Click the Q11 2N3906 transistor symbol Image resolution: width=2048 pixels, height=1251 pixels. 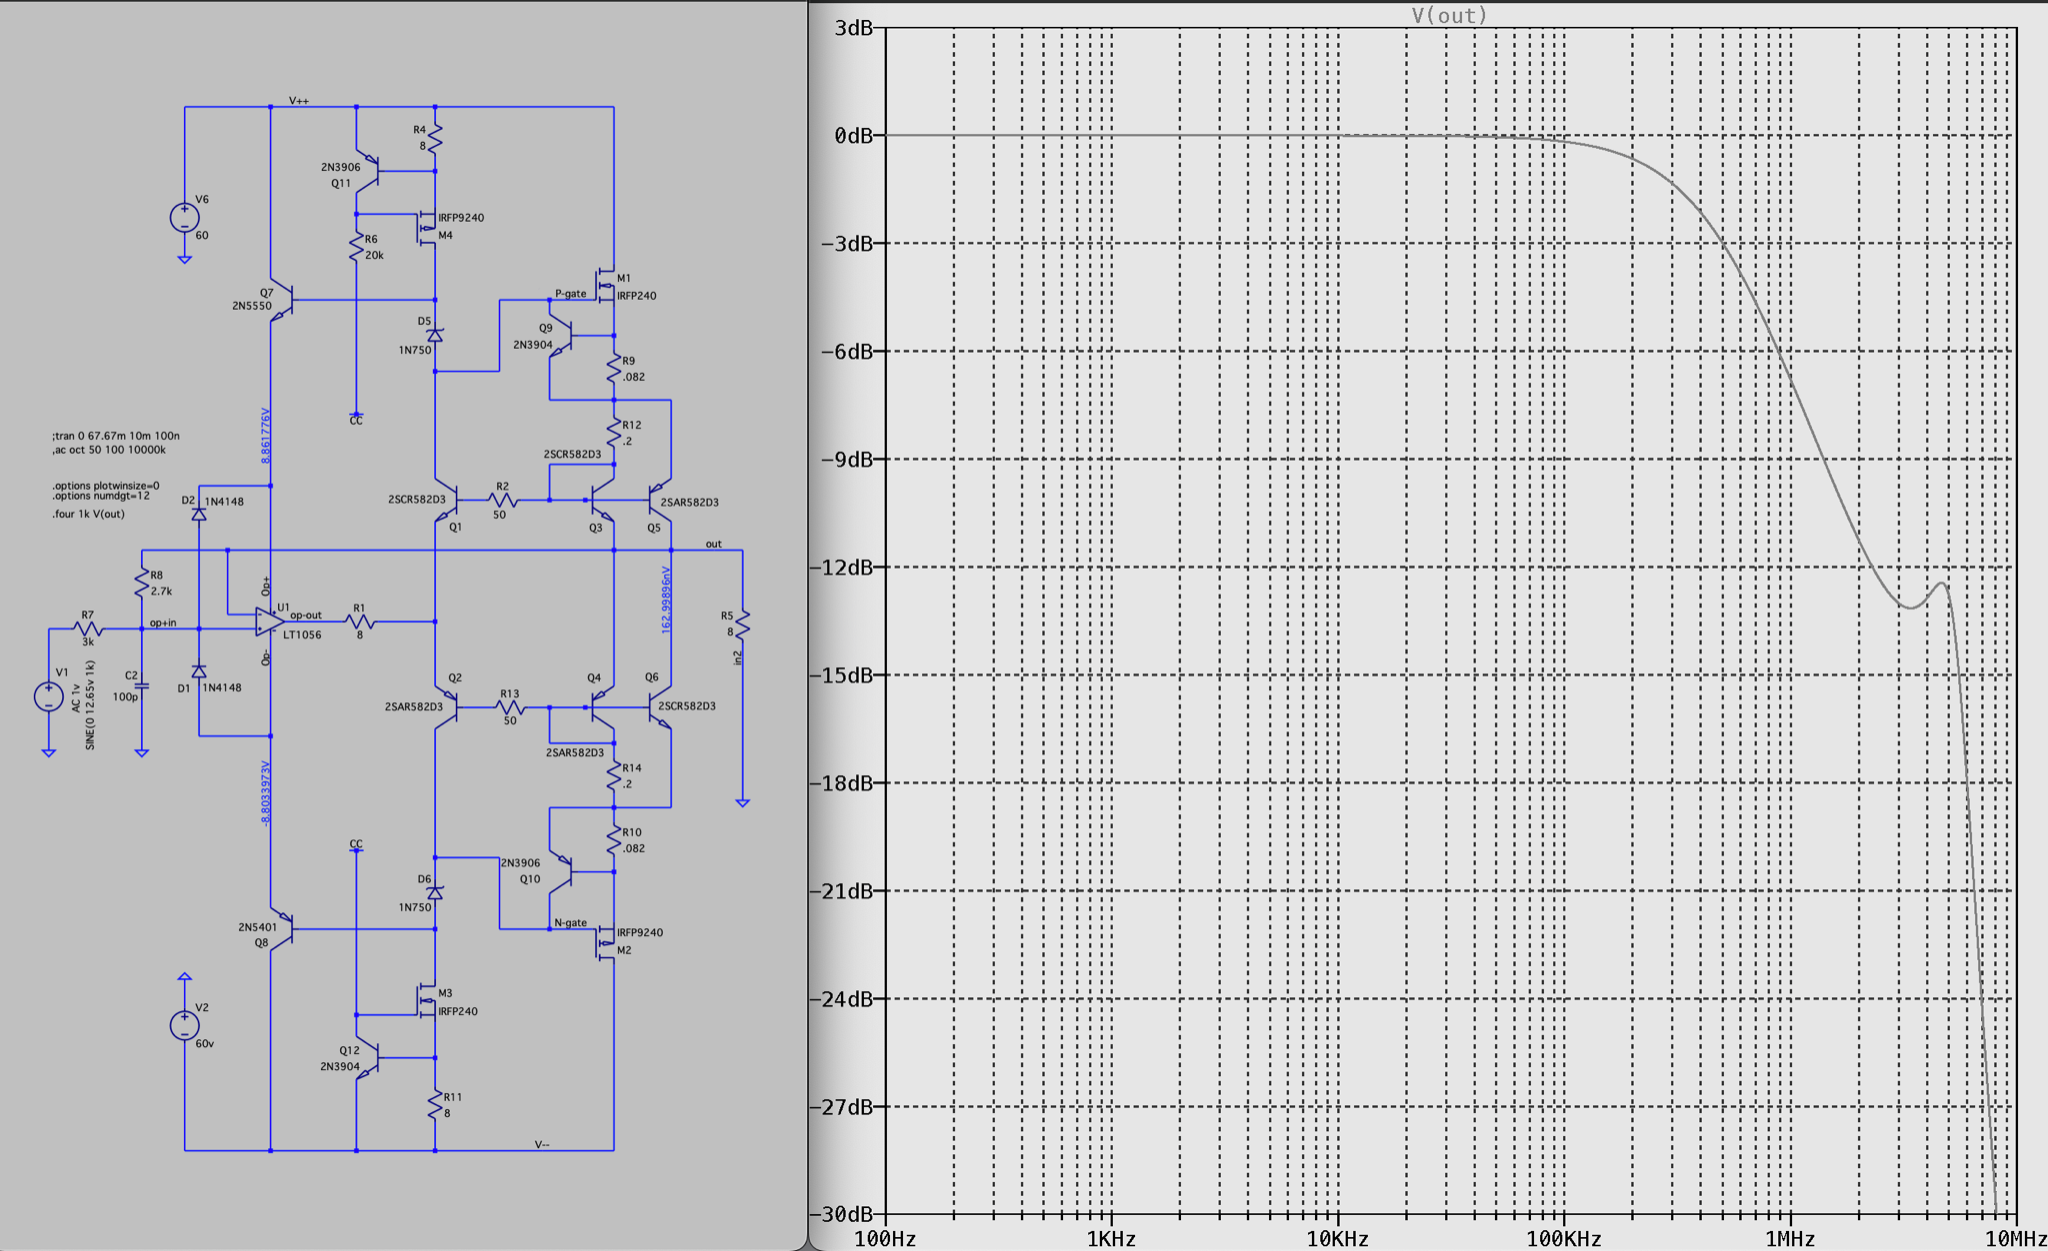tap(369, 170)
